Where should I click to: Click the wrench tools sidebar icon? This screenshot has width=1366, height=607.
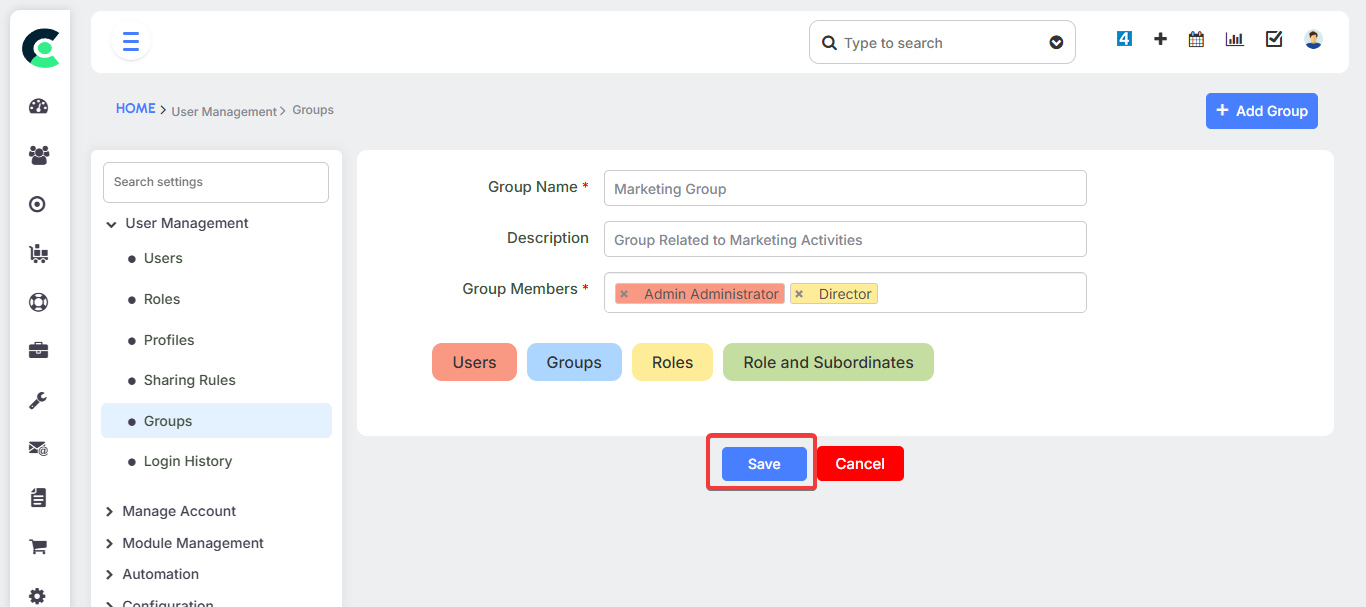click(x=38, y=400)
